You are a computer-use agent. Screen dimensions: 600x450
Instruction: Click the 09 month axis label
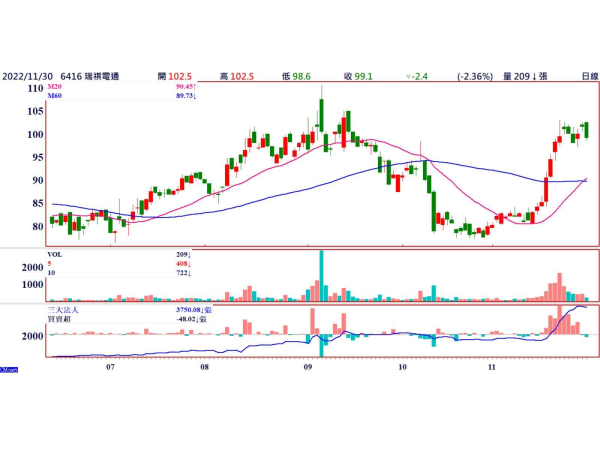[308, 367]
